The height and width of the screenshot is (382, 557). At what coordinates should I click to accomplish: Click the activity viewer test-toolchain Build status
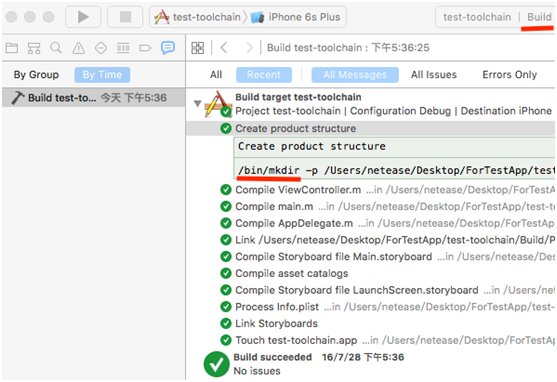pyautogui.click(x=494, y=17)
